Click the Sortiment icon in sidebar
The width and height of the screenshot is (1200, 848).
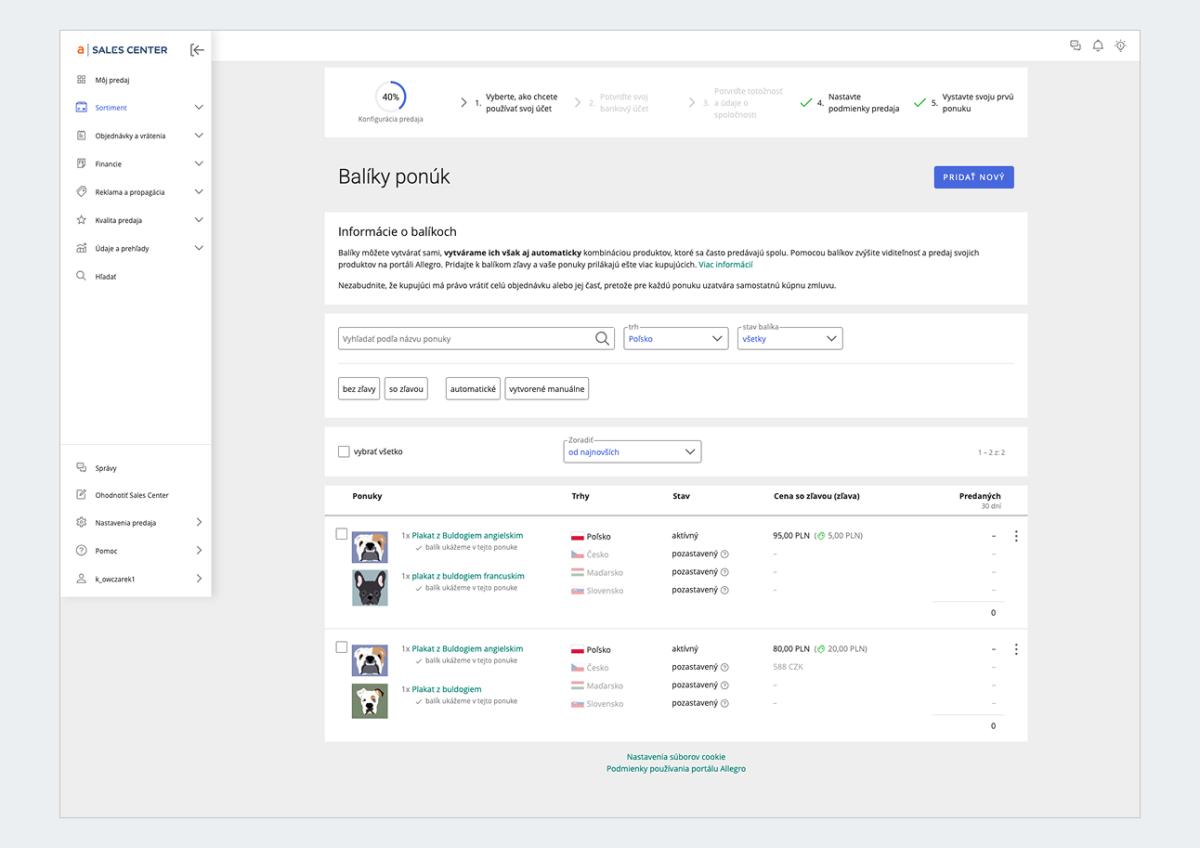[81, 107]
